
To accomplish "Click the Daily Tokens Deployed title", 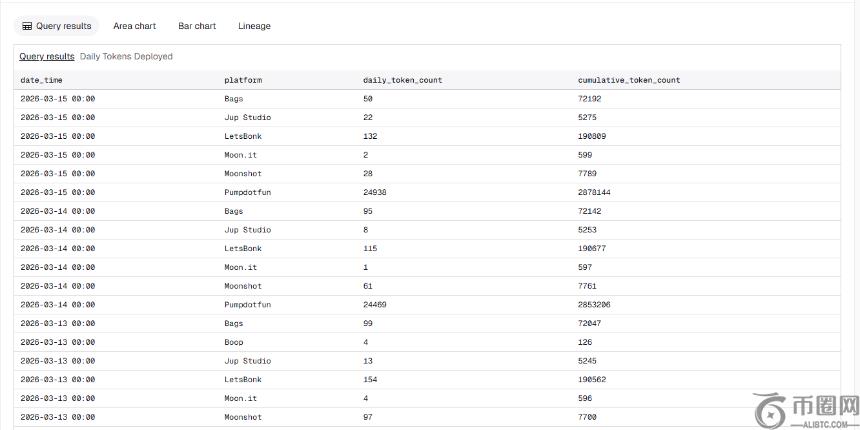I will [126, 57].
